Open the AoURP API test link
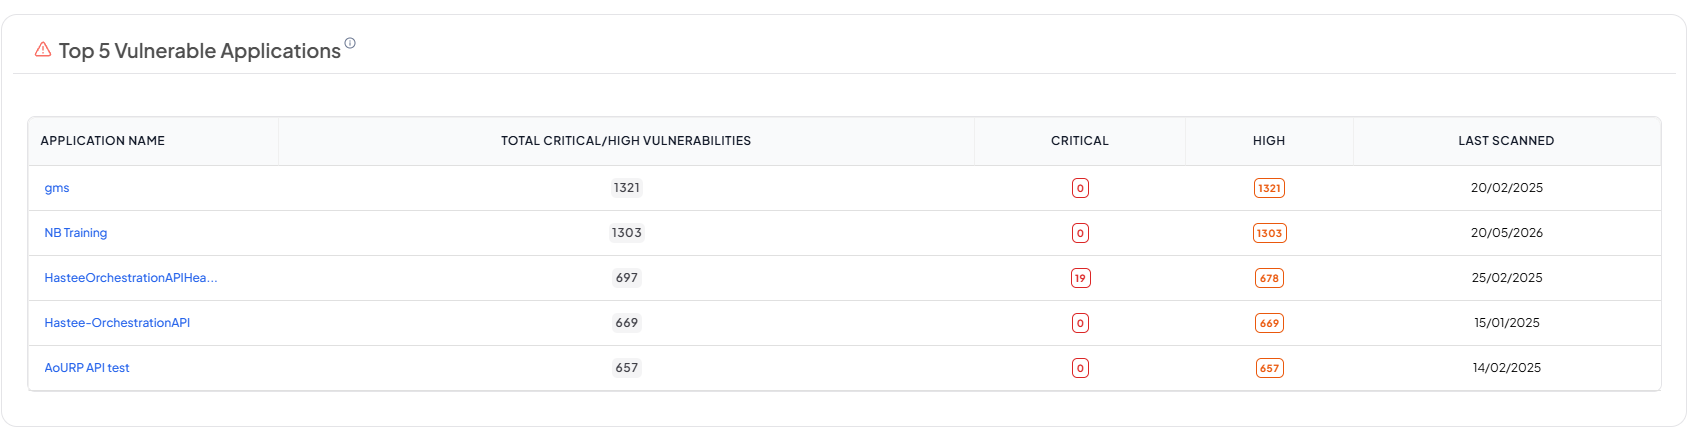Screen dimensions: 1693x445 (x=87, y=368)
